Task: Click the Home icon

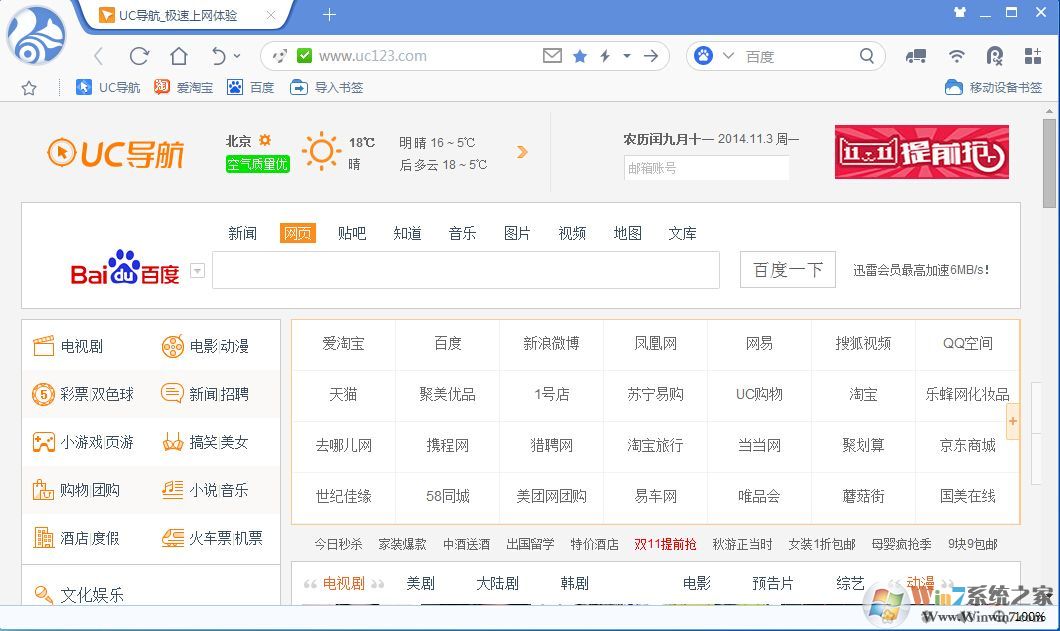Action: [179, 56]
